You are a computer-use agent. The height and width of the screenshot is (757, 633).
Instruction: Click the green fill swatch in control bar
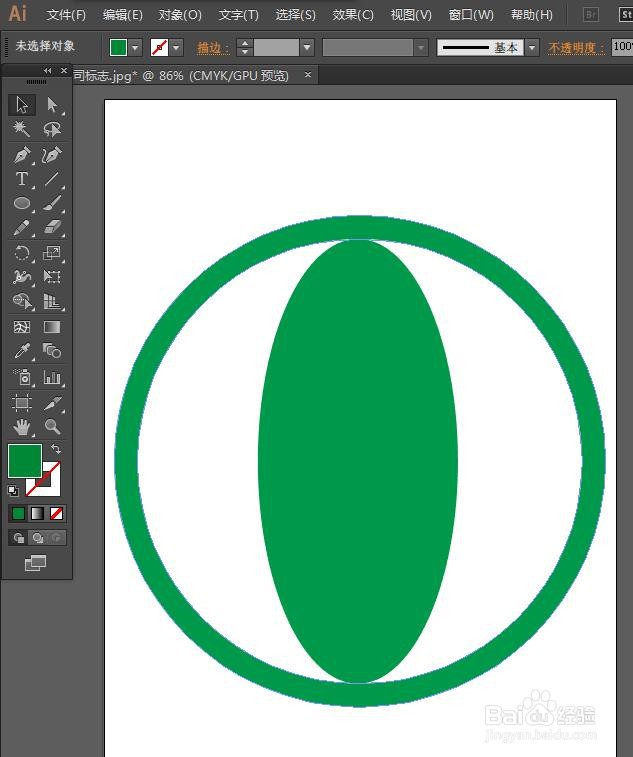(x=118, y=47)
